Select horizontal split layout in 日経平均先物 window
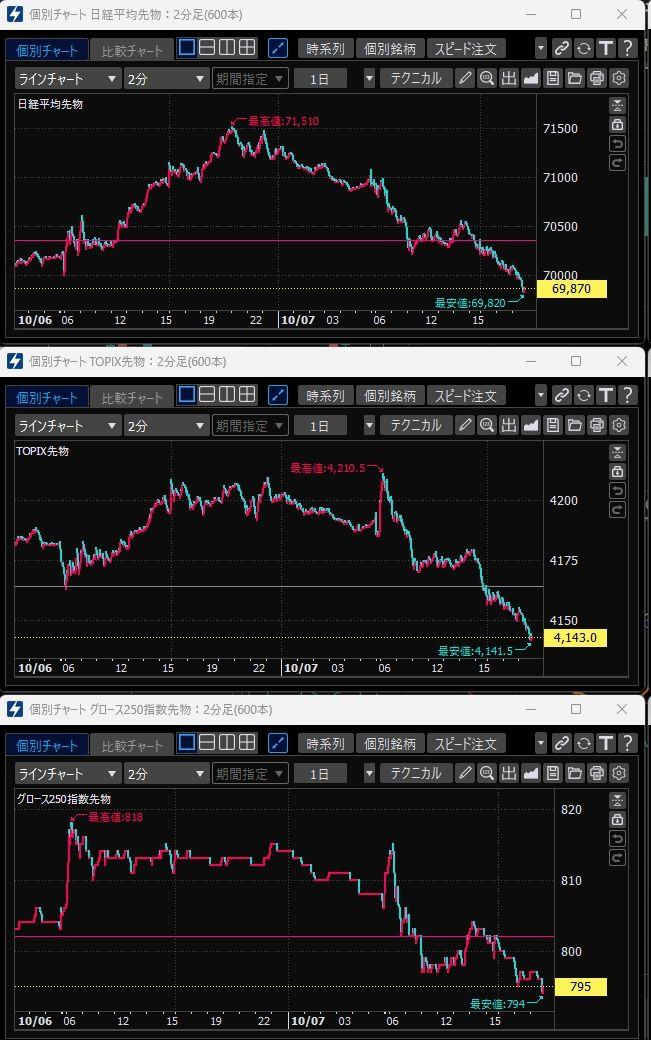Image resolution: width=651 pixels, height=1040 pixels. [x=207, y=47]
